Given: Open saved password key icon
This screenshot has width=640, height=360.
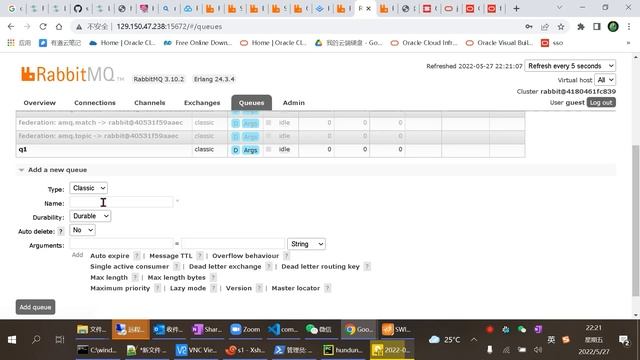Looking at the screenshot, I should point(529,27).
